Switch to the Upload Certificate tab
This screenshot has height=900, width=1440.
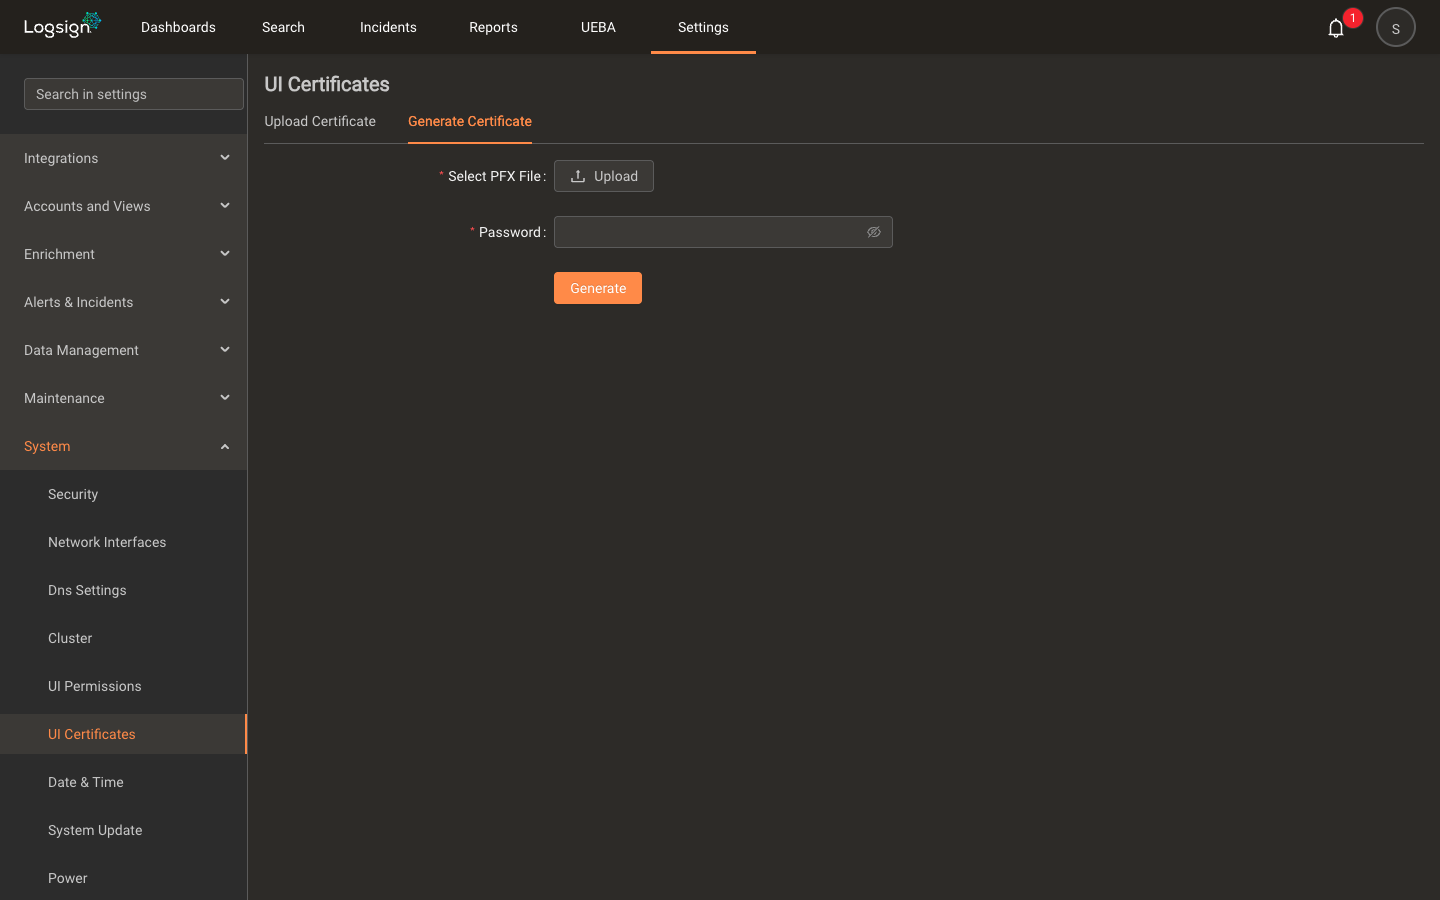click(320, 121)
